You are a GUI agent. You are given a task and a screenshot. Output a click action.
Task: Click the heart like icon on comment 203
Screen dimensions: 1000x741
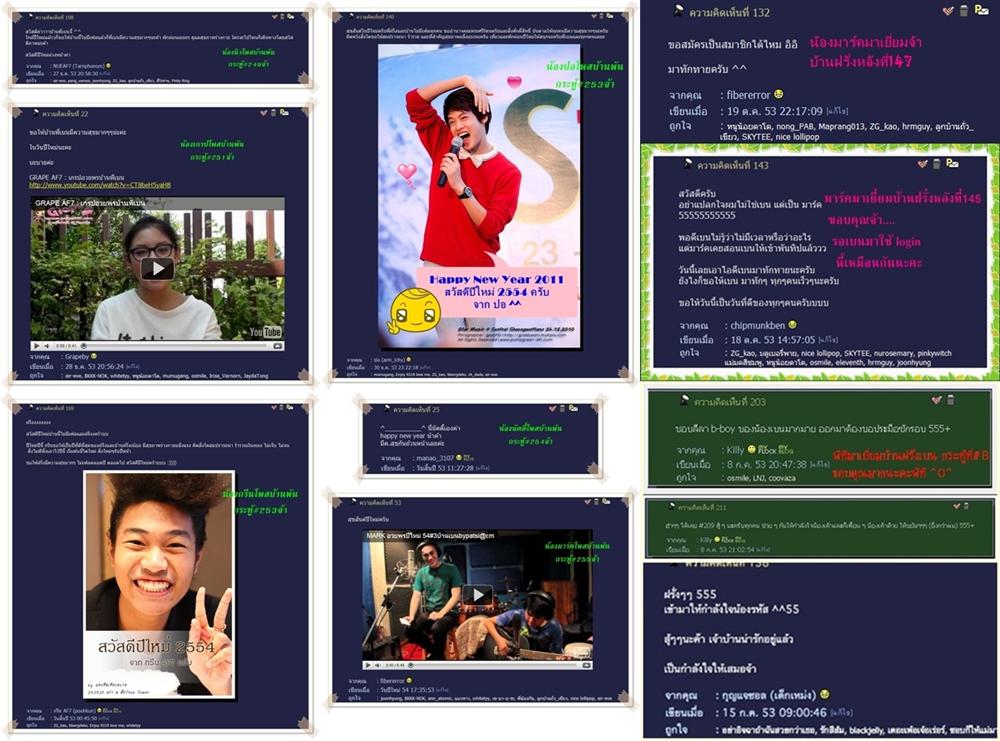point(936,400)
